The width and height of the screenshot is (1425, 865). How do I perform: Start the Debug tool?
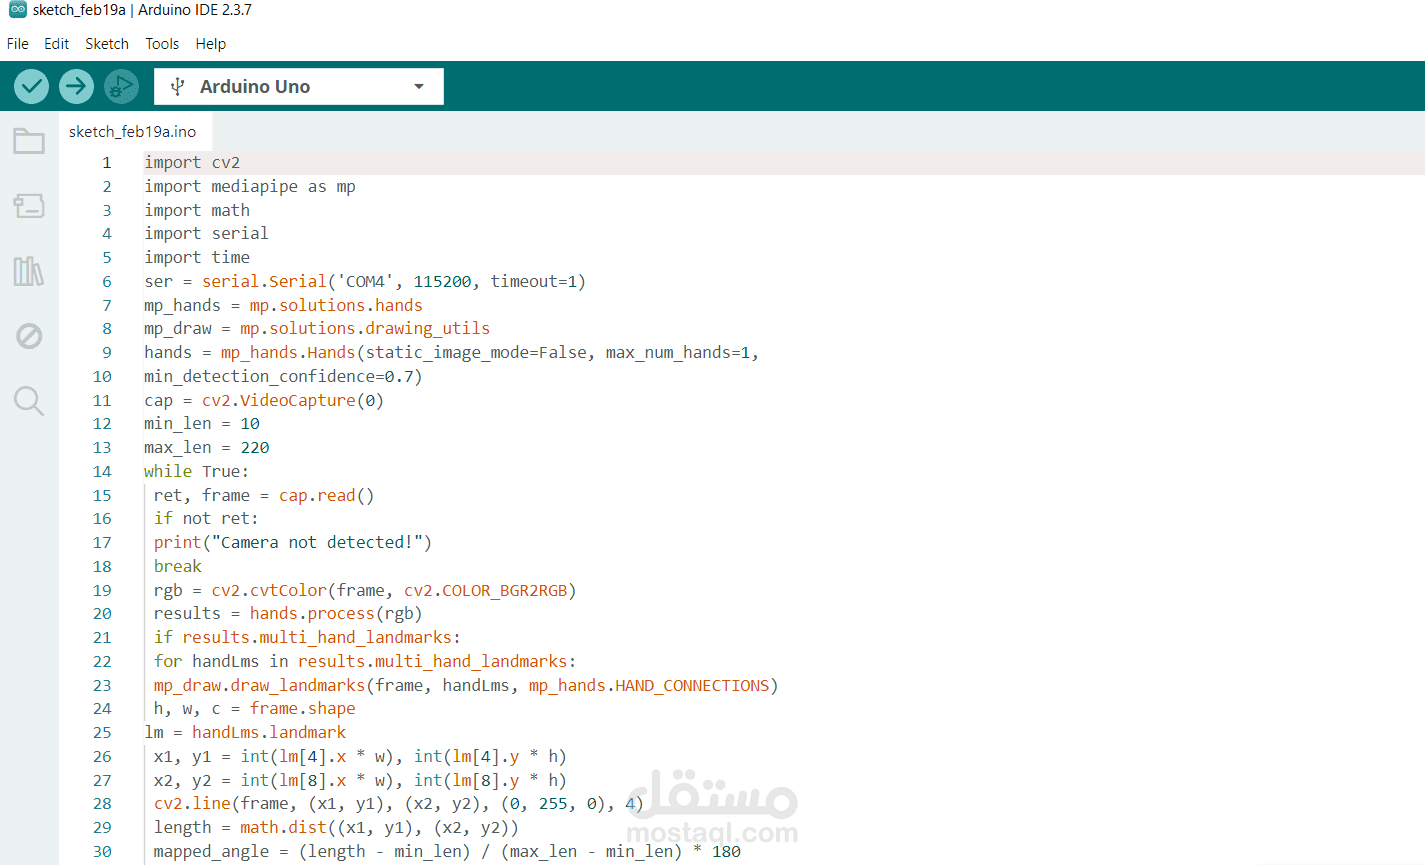click(x=121, y=87)
